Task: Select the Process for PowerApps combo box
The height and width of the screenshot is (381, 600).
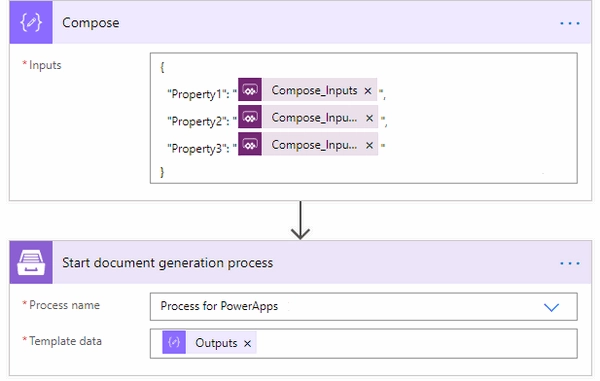Action: click(364, 306)
